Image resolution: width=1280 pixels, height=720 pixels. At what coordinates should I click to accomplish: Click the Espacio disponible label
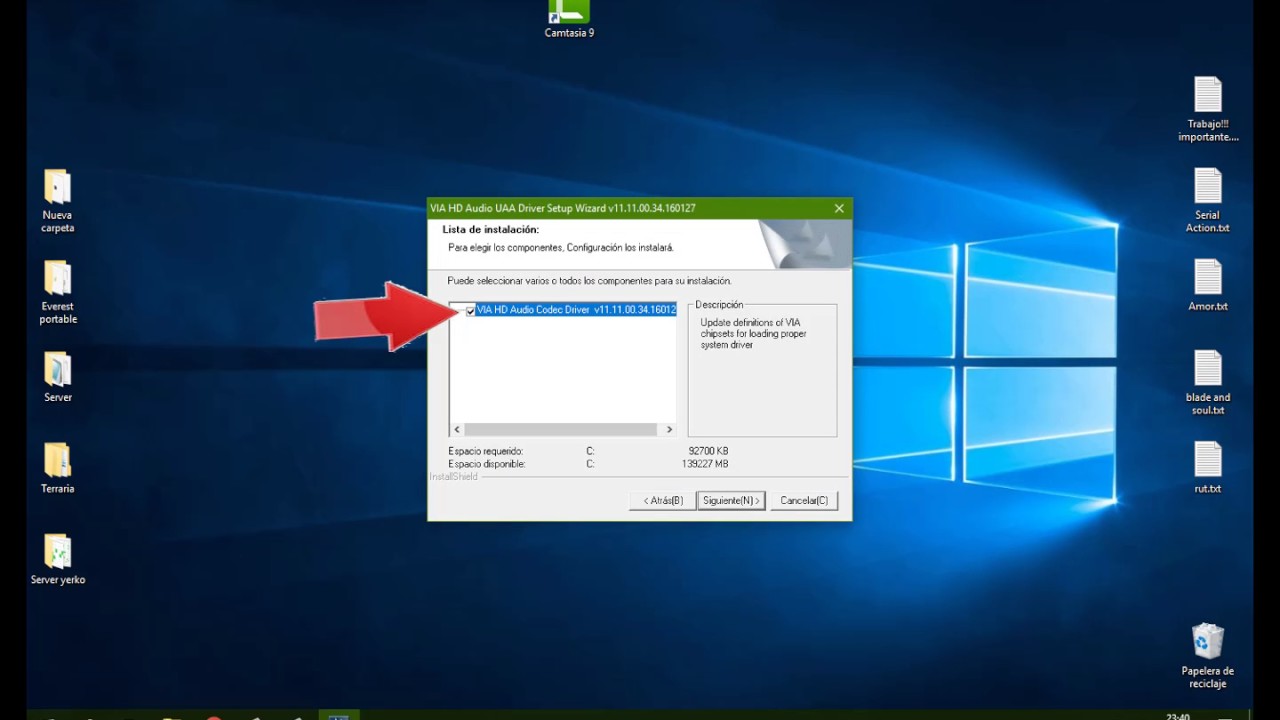coord(486,464)
